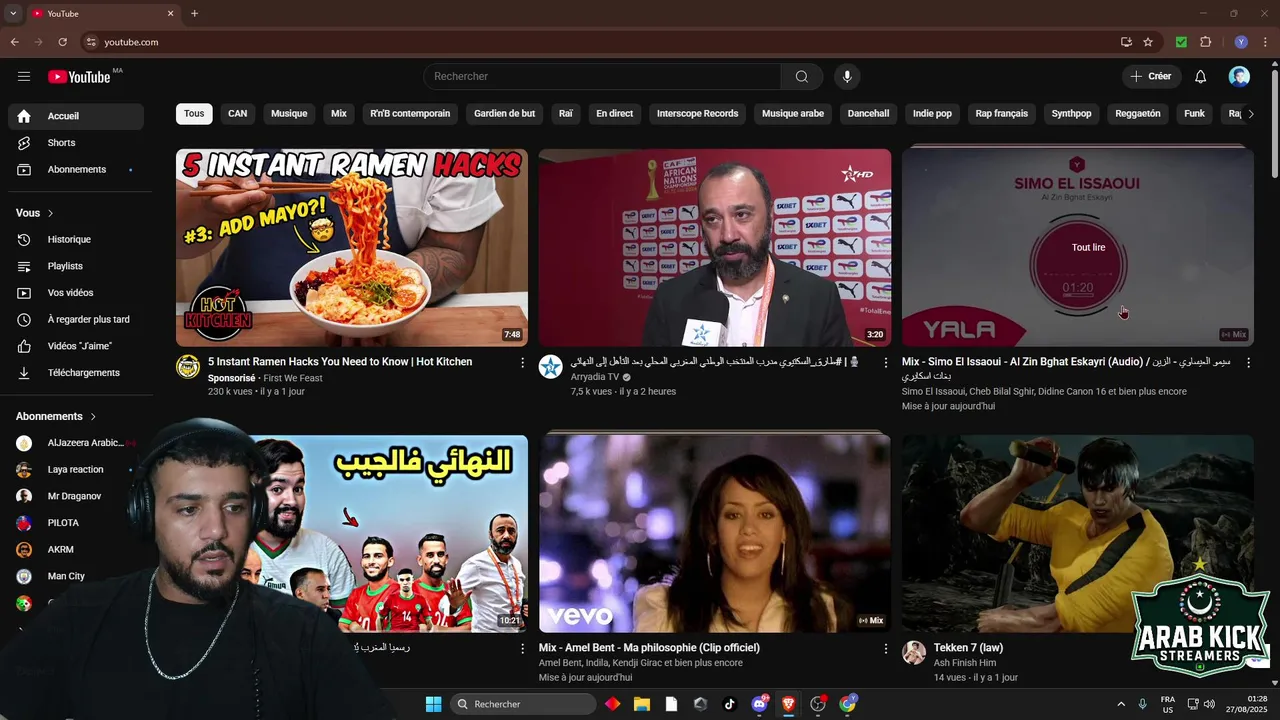The image size is (1280, 720).
Task: Open Laya reaction channel
Action: 76,470
